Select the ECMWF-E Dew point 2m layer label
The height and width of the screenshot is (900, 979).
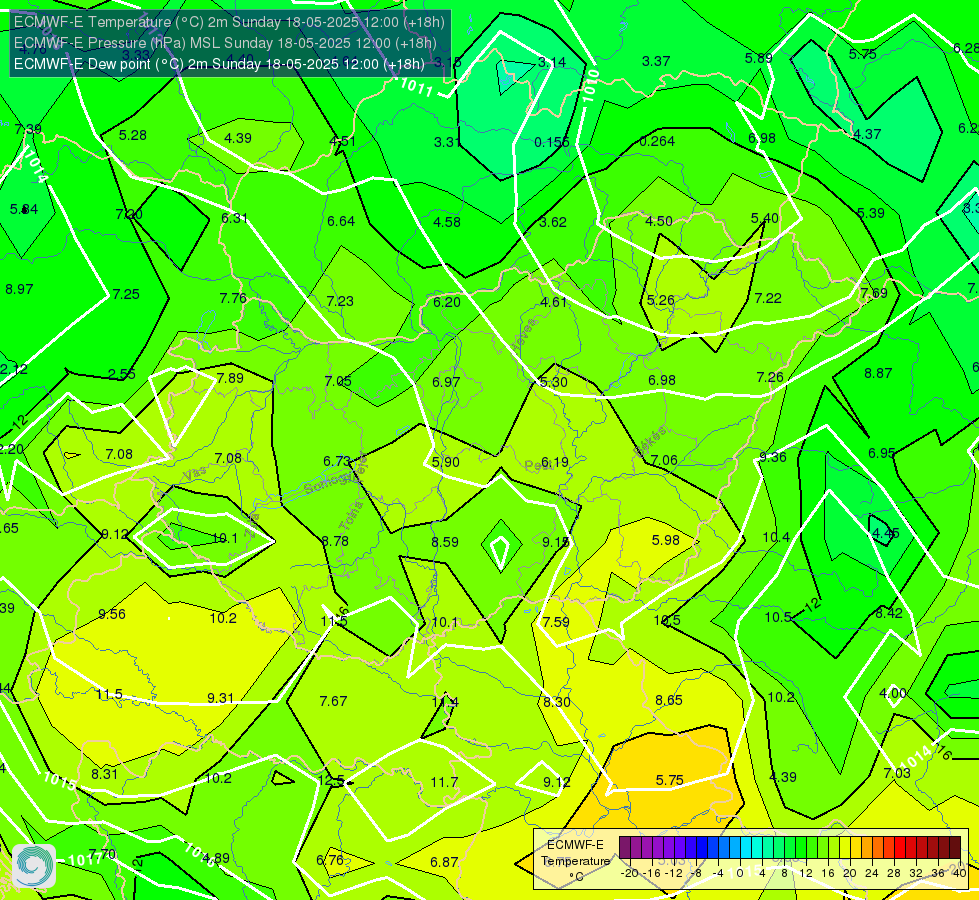click(x=219, y=64)
